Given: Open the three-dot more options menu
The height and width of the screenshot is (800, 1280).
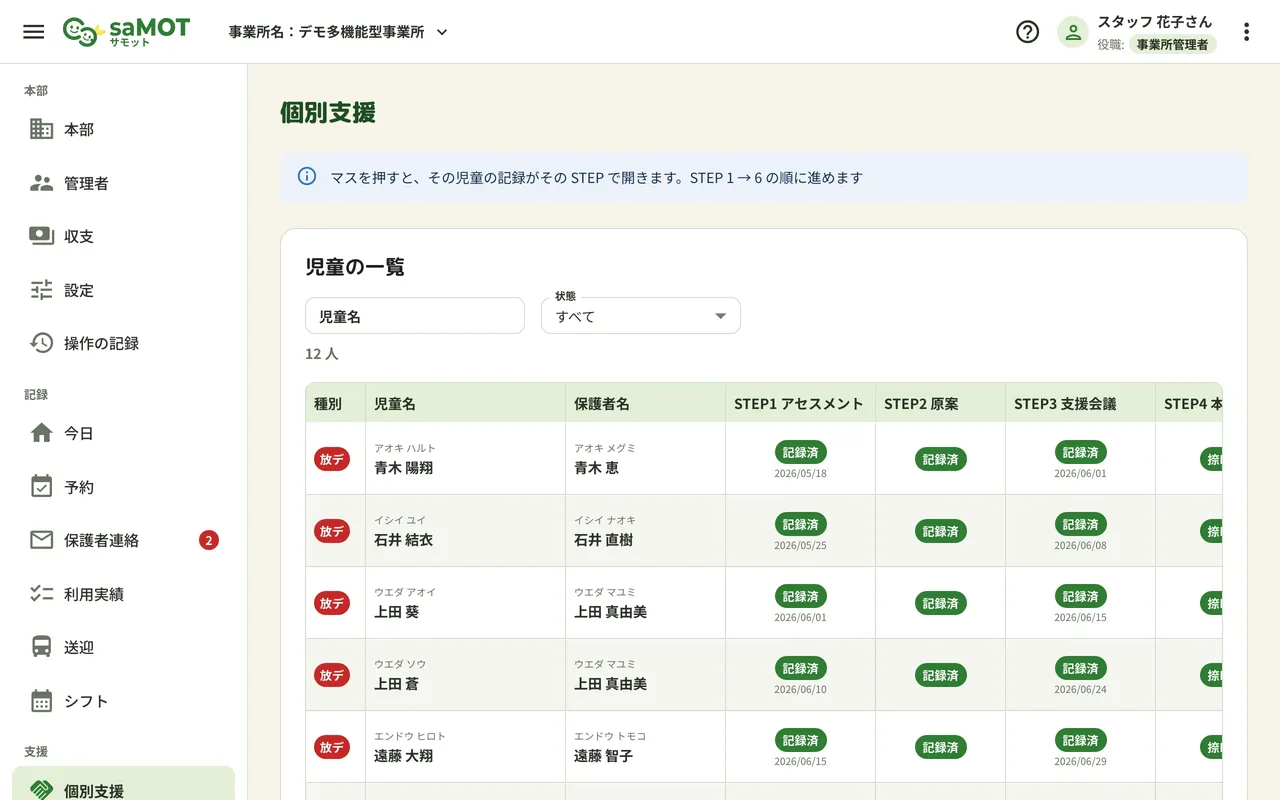Looking at the screenshot, I should tap(1246, 32).
